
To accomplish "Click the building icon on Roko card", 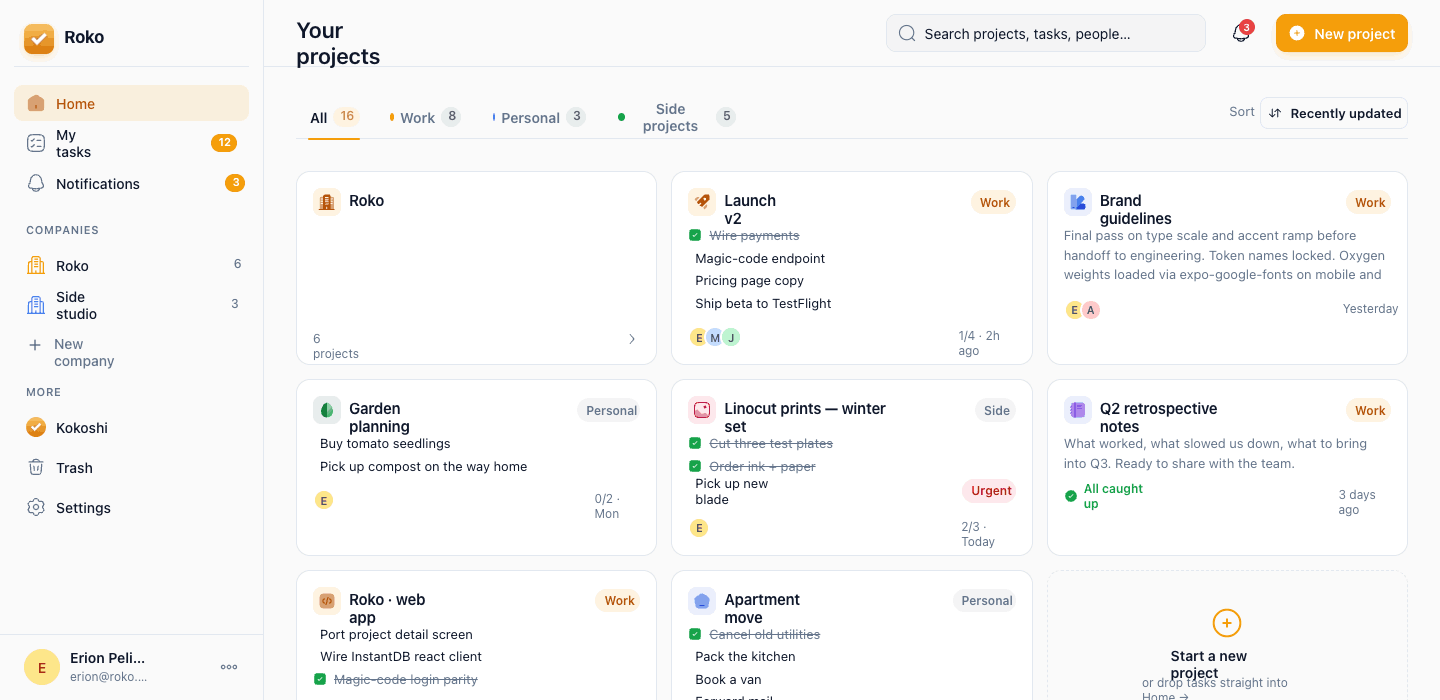I will point(327,202).
